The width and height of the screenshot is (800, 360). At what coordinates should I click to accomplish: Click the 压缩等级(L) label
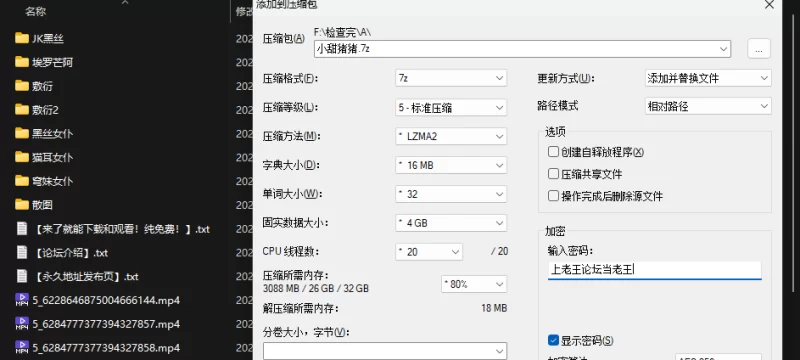(x=290, y=107)
